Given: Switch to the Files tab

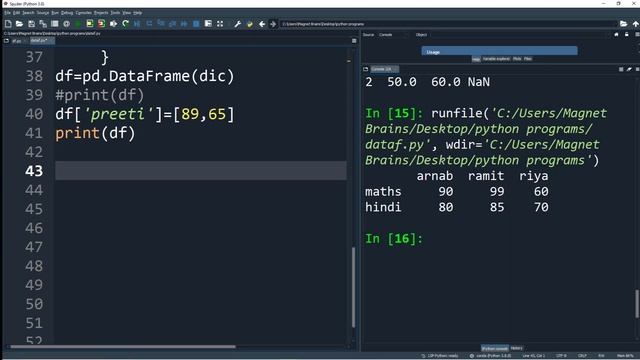Looking at the screenshot, I should coord(528,59).
